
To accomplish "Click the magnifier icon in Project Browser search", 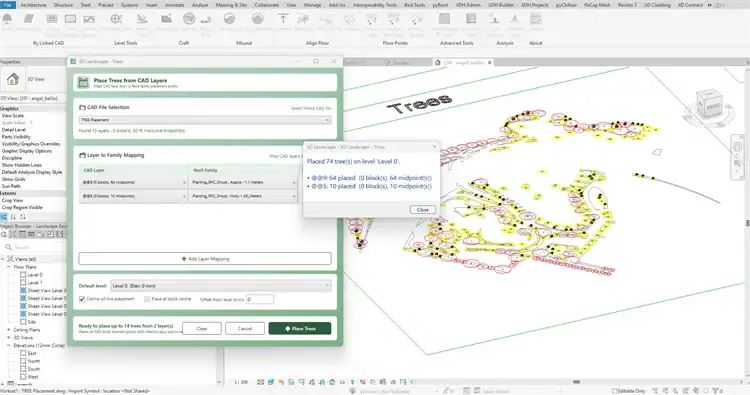I will tap(8, 247).
